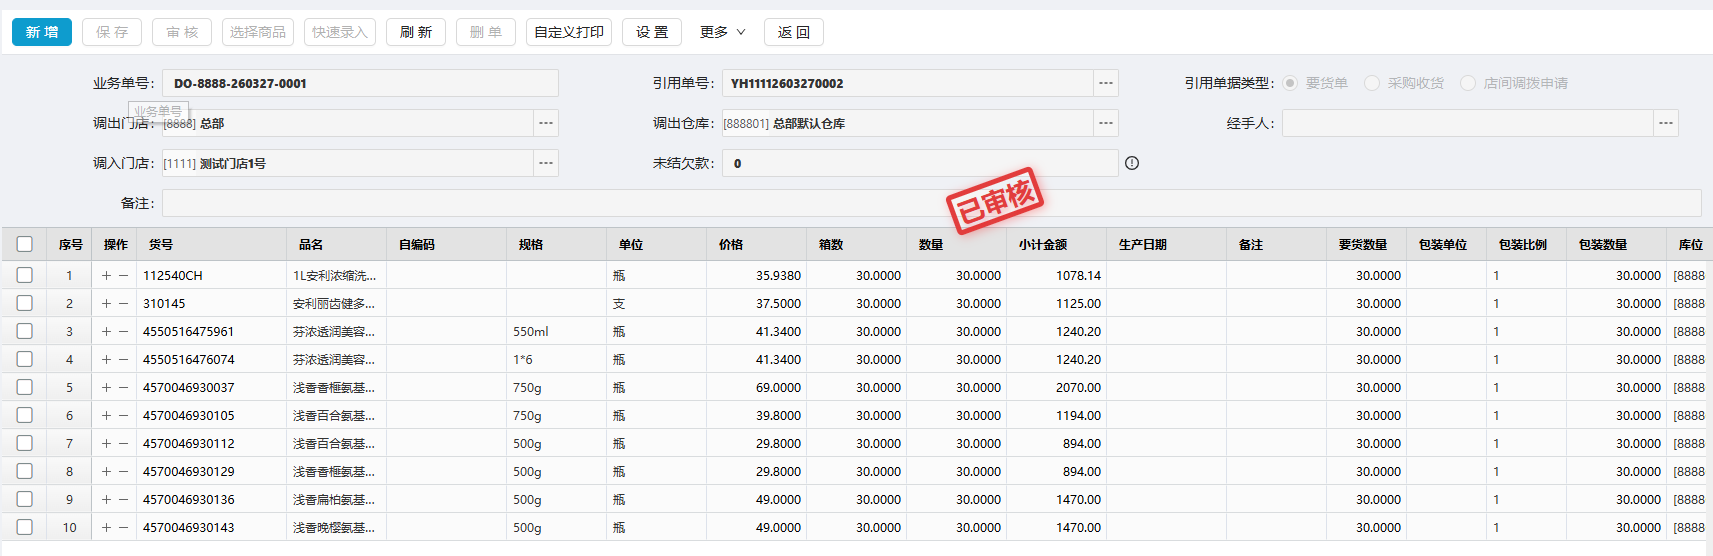Image resolution: width=1713 pixels, height=556 pixels.
Task: Click the 自定义打印 button
Action: (568, 32)
